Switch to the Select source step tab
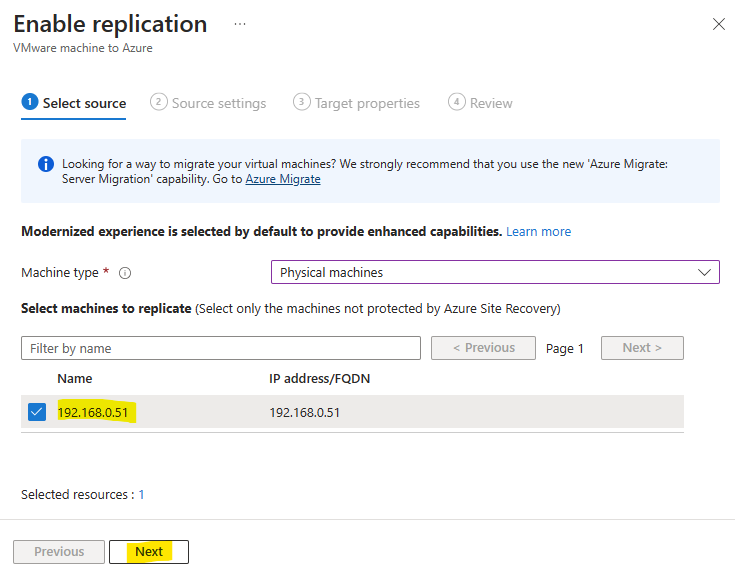The image size is (735, 570). pyautogui.click(x=74, y=103)
